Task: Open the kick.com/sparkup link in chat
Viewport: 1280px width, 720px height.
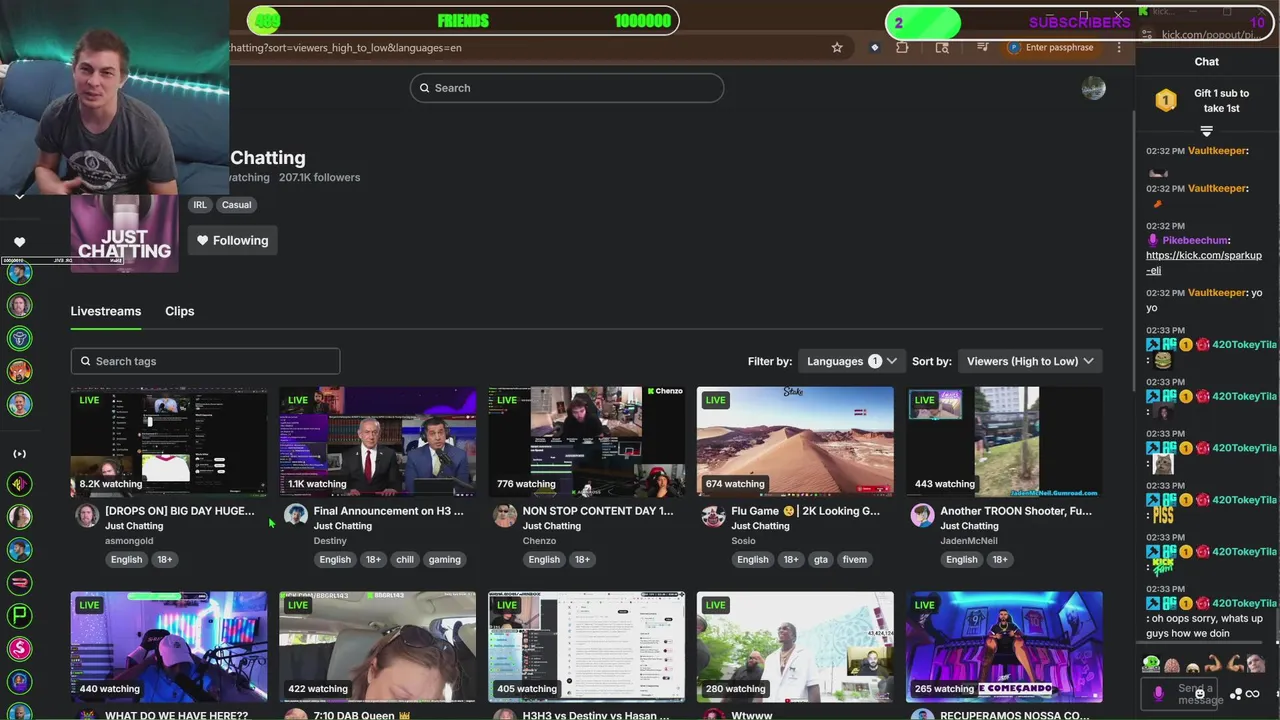Action: pyautogui.click(x=1204, y=262)
